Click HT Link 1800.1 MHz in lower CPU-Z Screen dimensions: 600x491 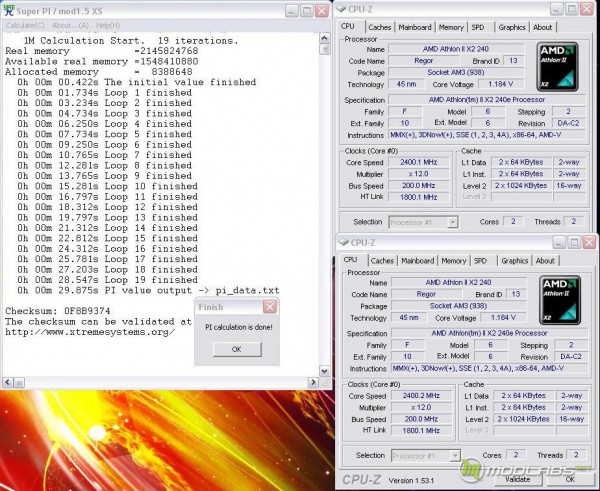(x=421, y=431)
